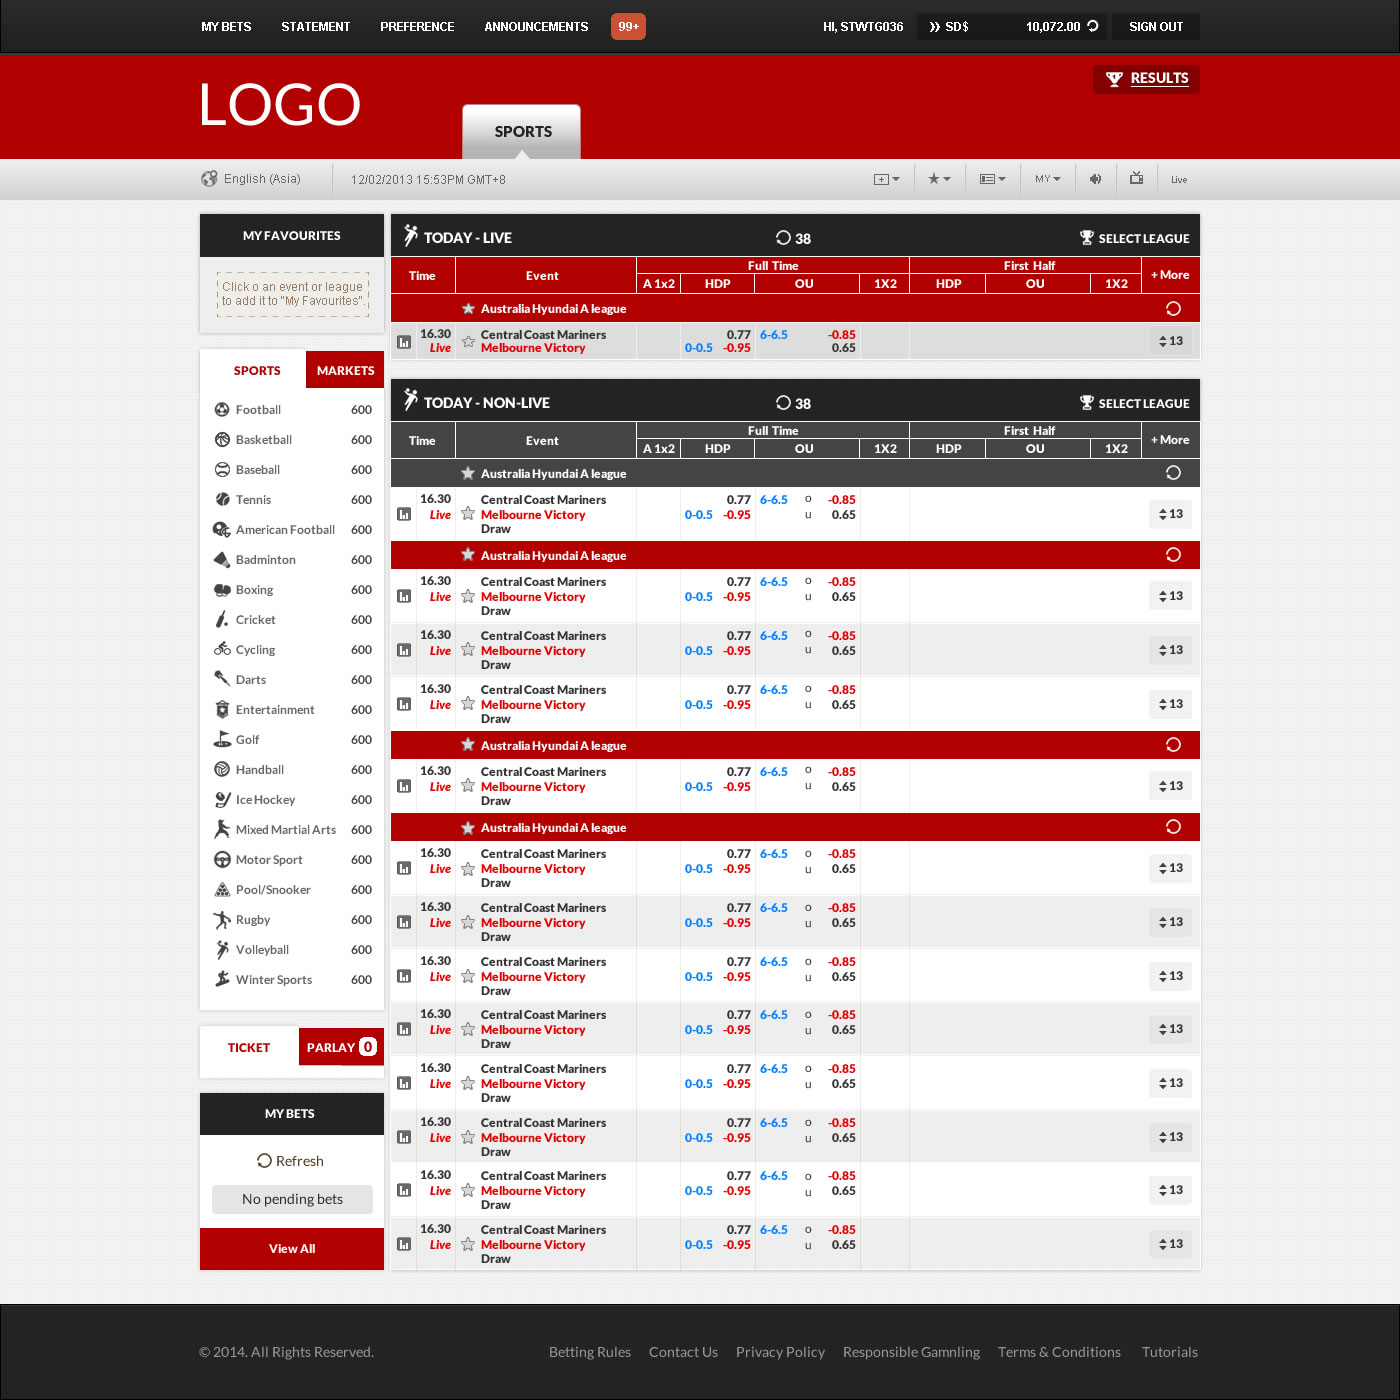Click the globe icon beside English (Asia)
Viewport: 1400px width, 1400px height.
(209, 179)
